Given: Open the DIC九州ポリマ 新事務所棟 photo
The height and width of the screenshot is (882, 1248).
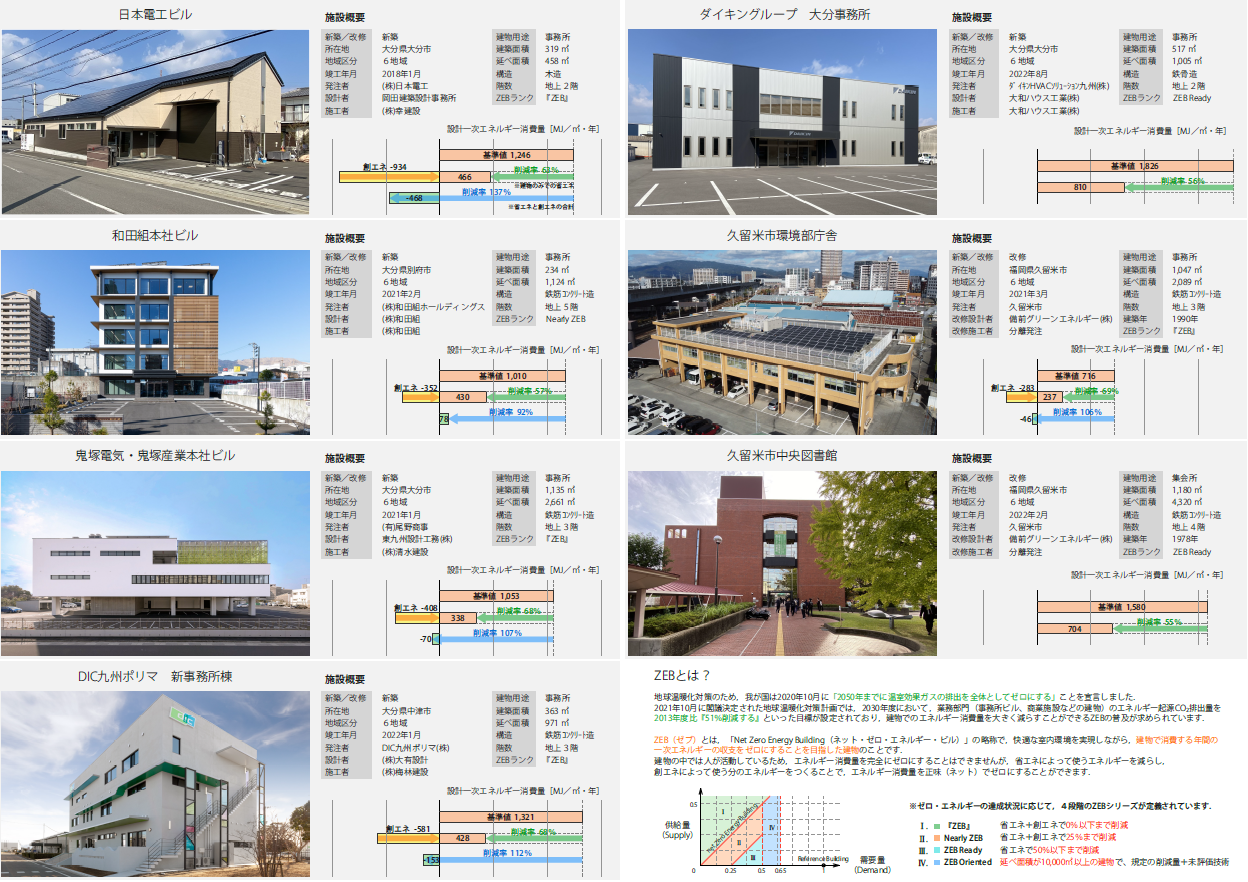Looking at the screenshot, I should pos(155,781).
